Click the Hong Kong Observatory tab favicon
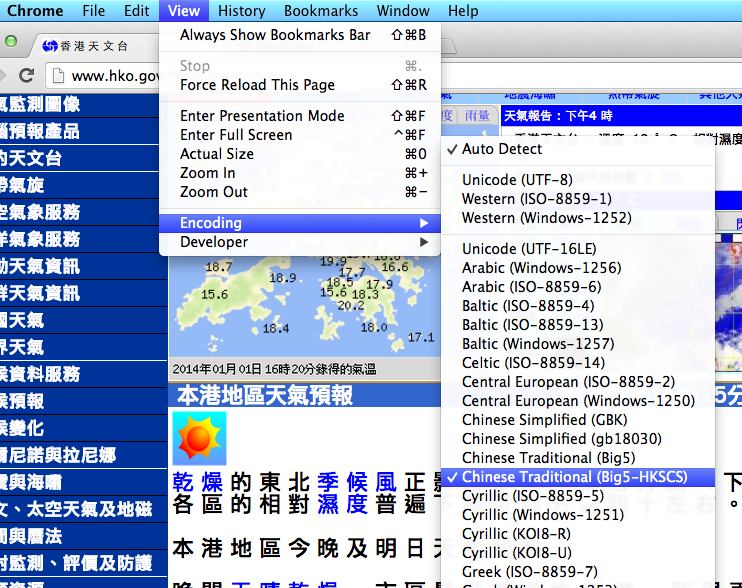The image size is (742, 588). click(50, 46)
